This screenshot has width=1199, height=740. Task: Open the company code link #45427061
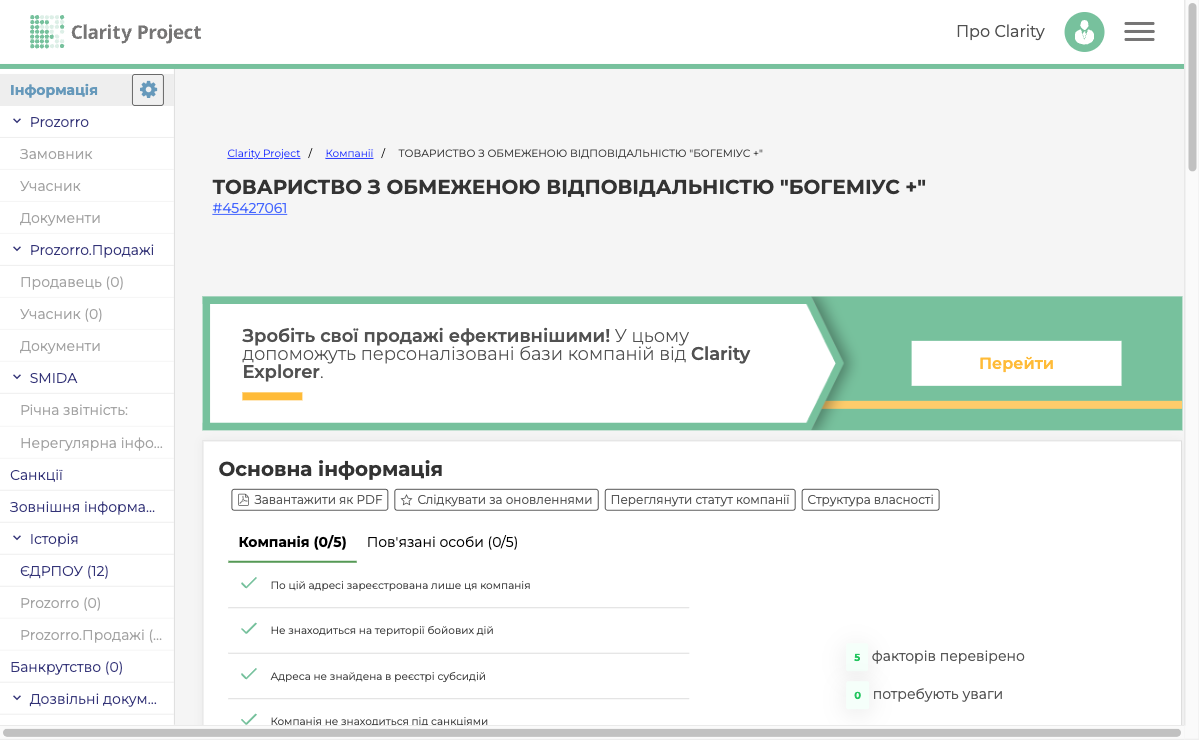click(248, 208)
